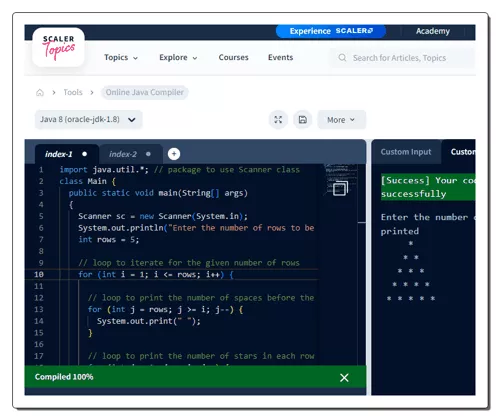This screenshot has width=500, height=420.
Task: Open the Topics dropdown menu
Action: [121, 57]
